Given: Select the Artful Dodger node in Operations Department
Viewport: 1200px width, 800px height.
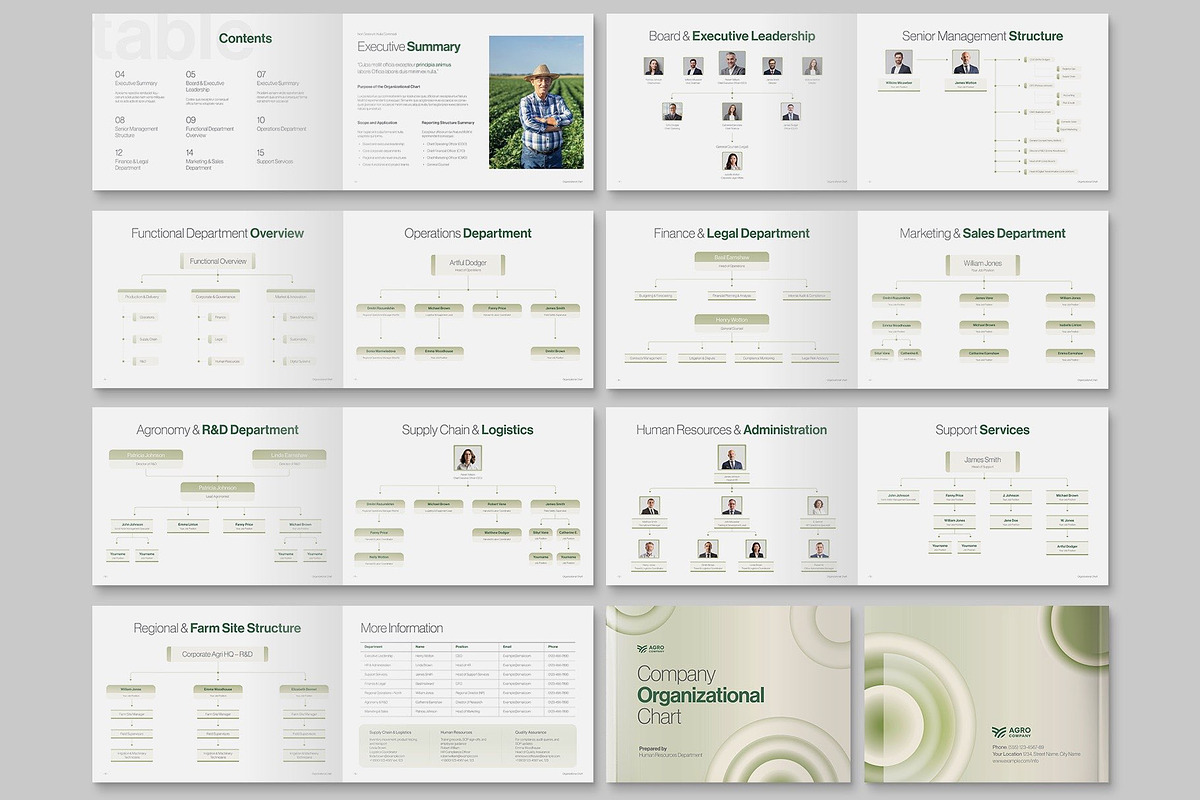Looking at the screenshot, I should point(468,263).
